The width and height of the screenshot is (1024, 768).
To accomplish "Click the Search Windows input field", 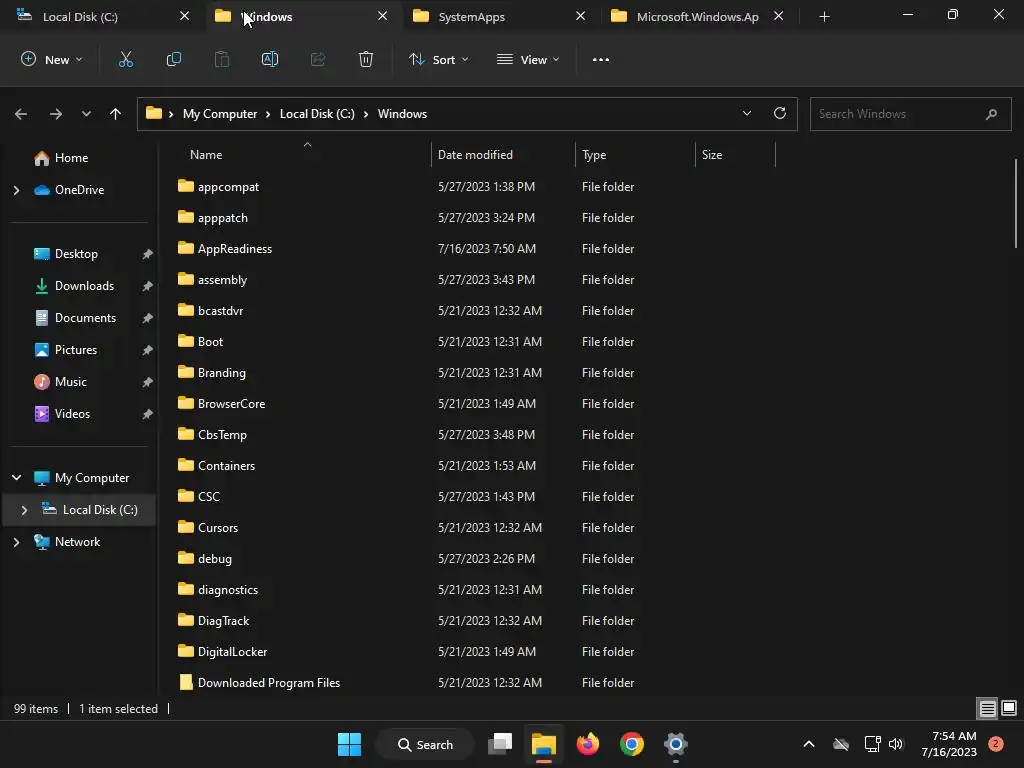I will click(x=910, y=114).
